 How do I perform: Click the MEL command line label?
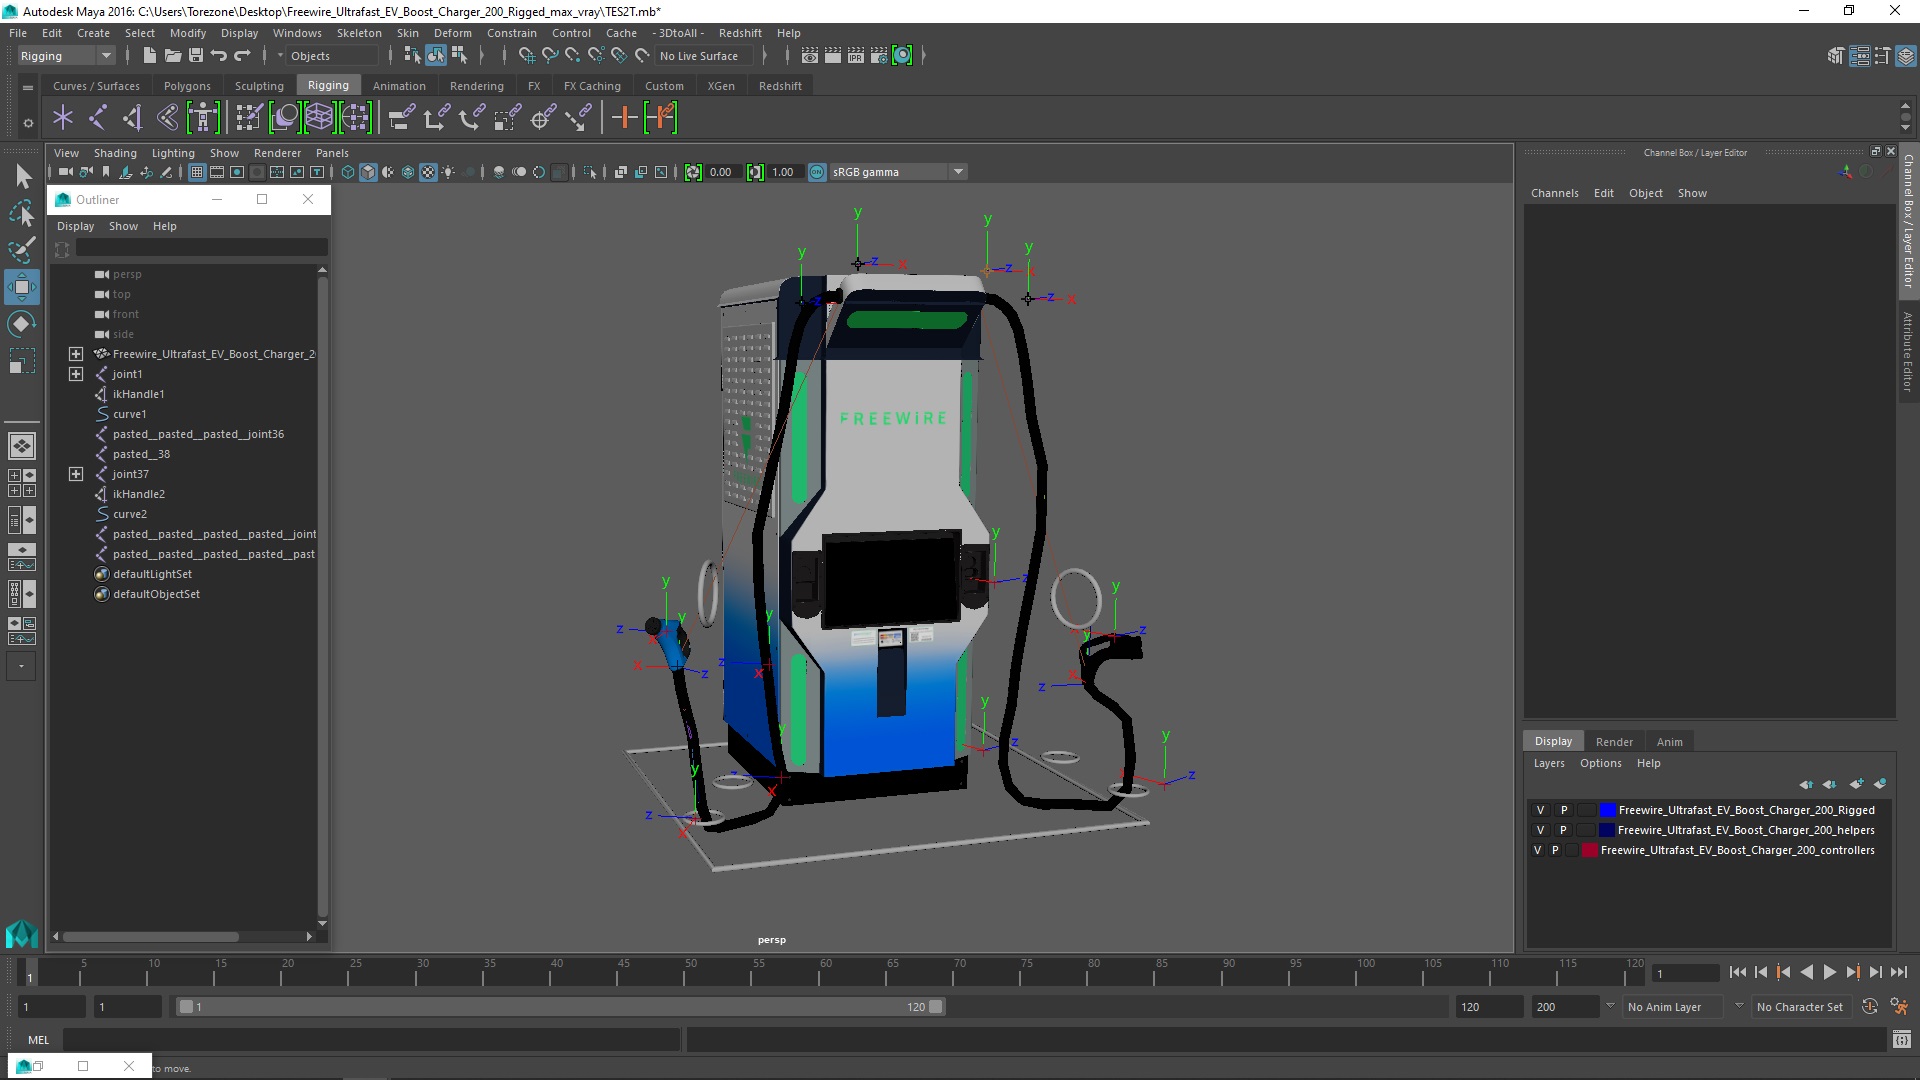(x=38, y=1040)
